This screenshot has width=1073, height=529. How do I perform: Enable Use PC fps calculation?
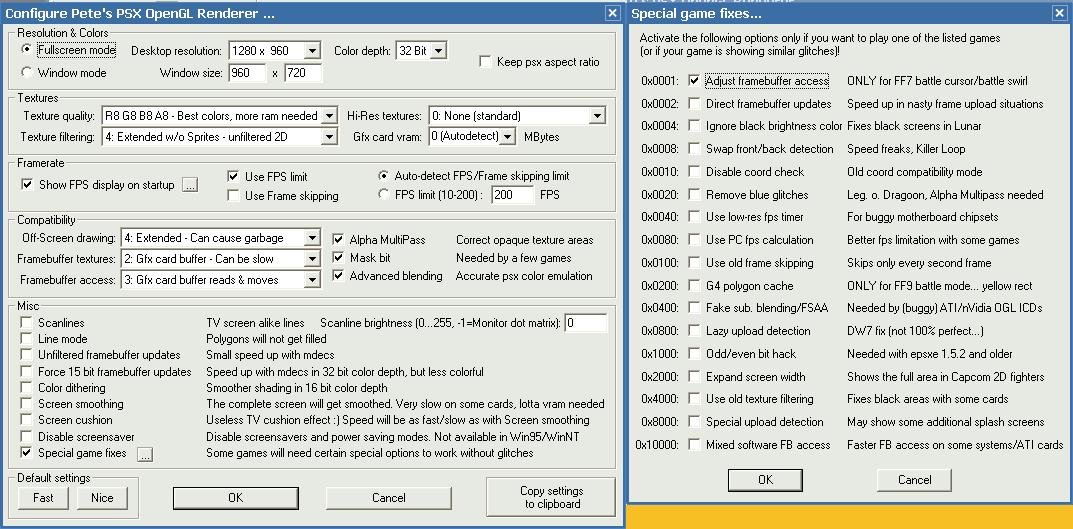[x=694, y=240]
